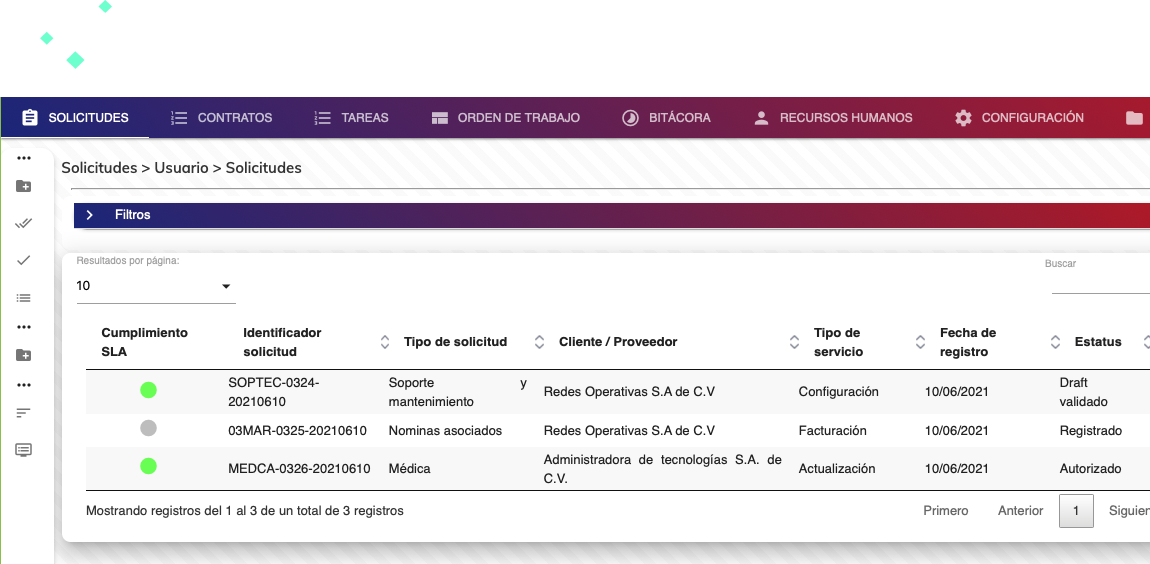Click the gray SLA indicator for 03MAR-0325
Viewport: 1150px width, 564px height.
(x=148, y=429)
